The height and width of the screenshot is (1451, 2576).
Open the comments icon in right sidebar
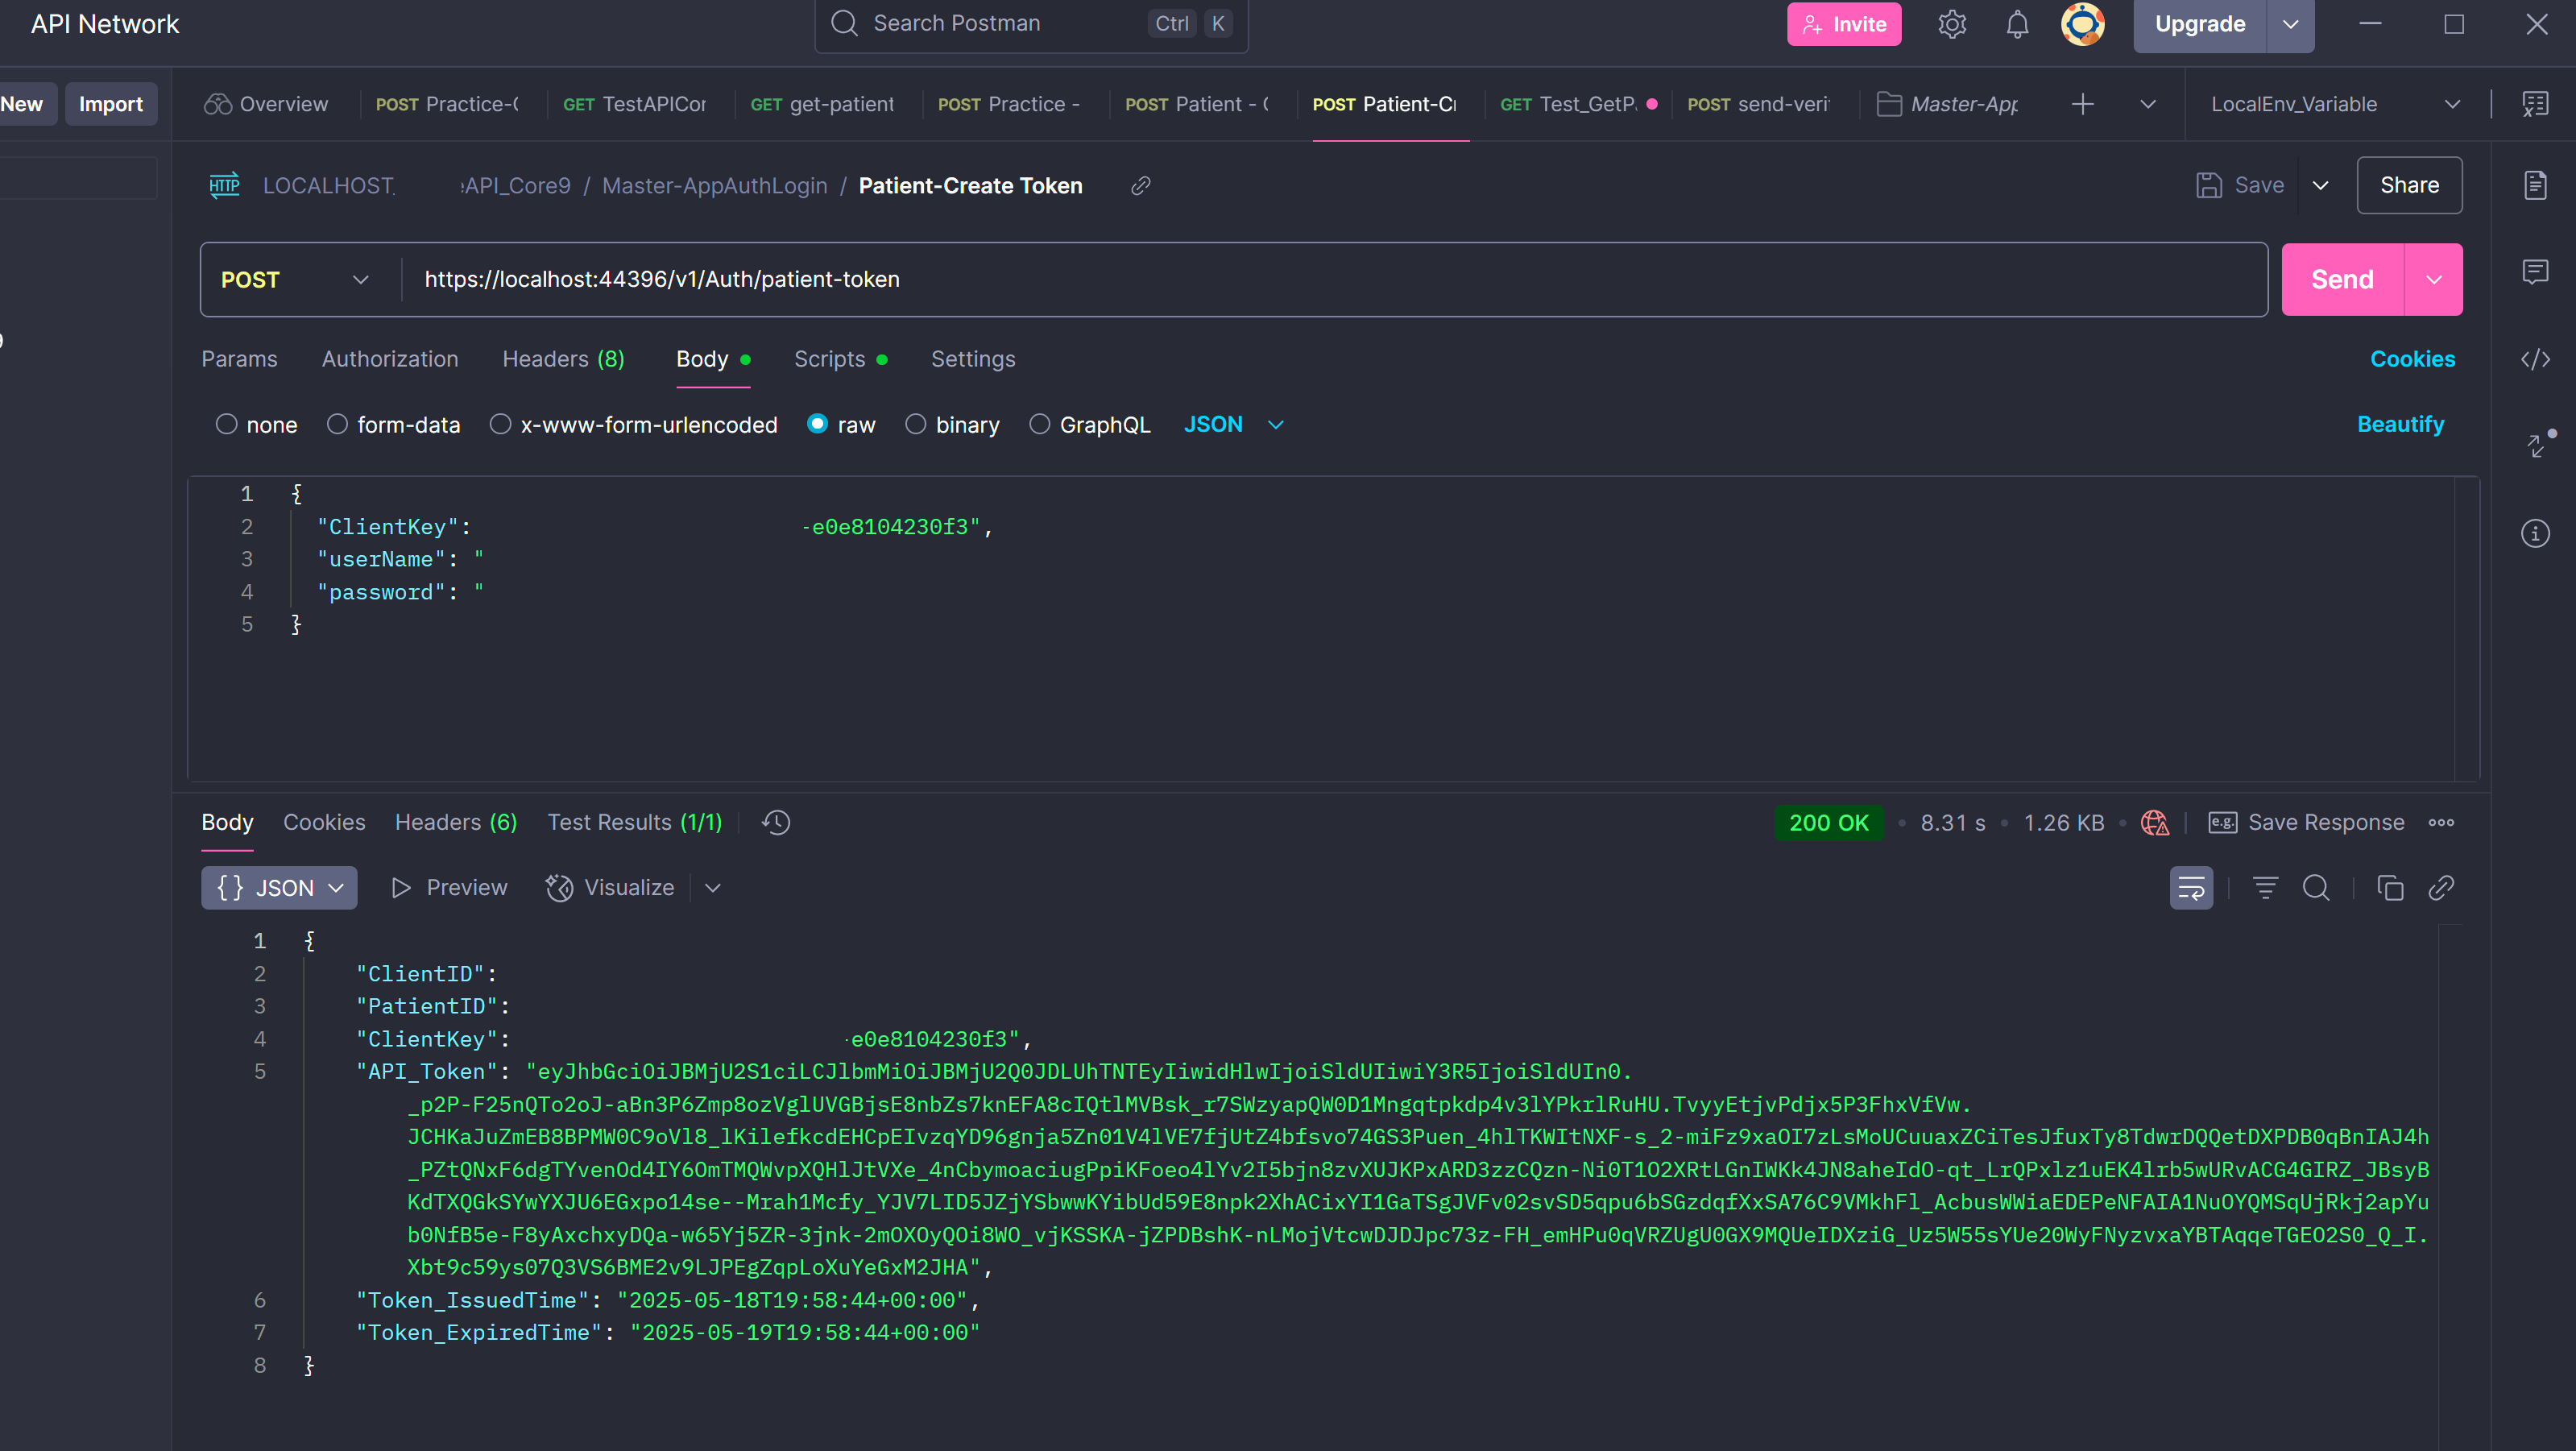(2535, 272)
